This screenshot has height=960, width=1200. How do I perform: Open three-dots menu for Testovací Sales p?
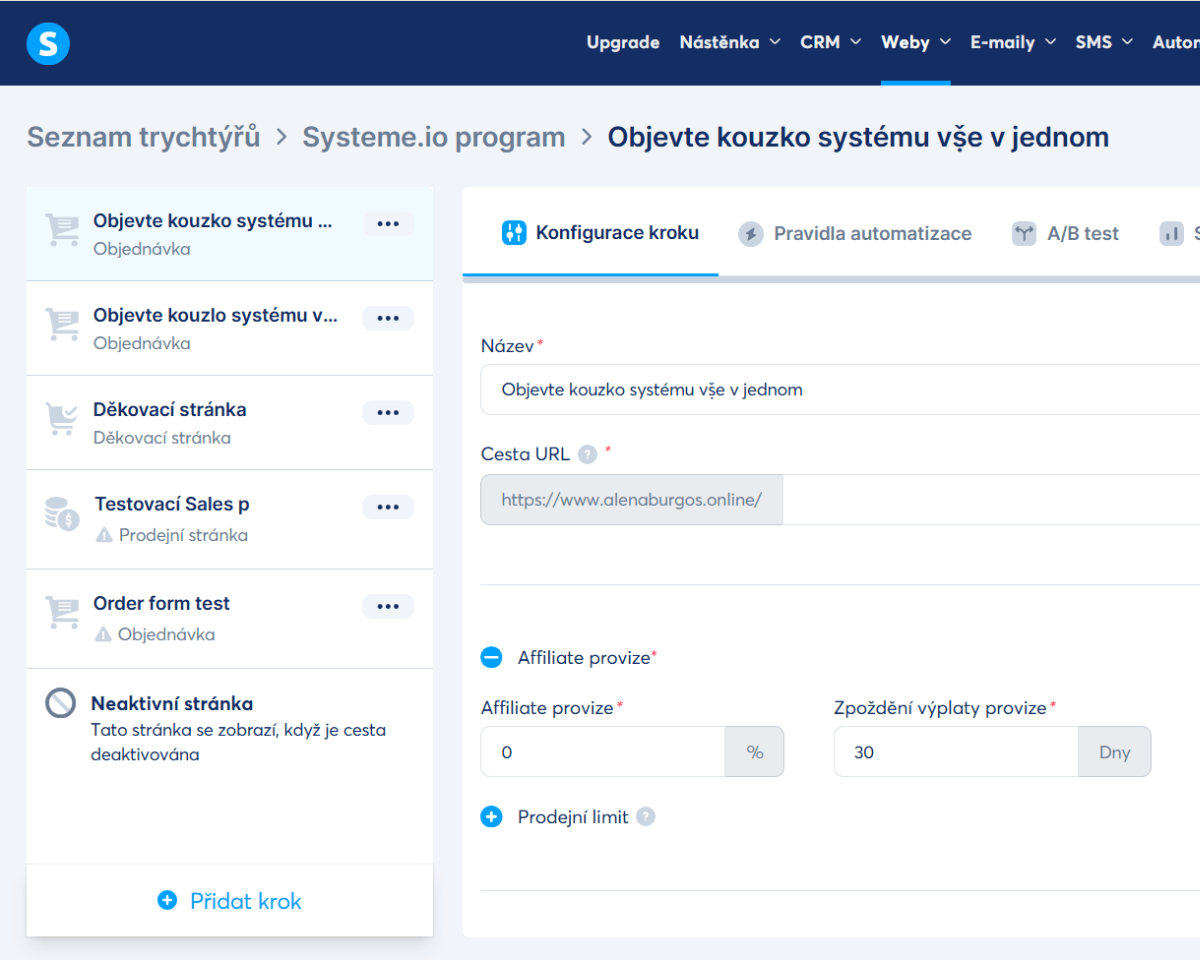coord(387,507)
